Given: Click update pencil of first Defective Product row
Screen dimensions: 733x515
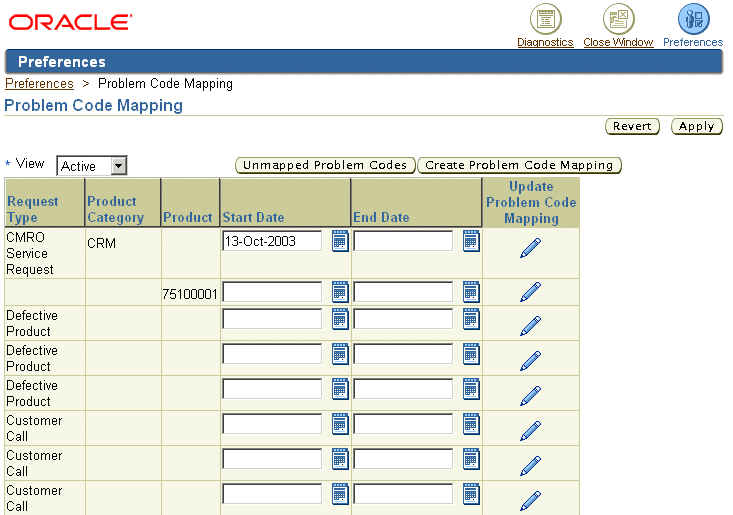Looking at the screenshot, I should [x=531, y=326].
